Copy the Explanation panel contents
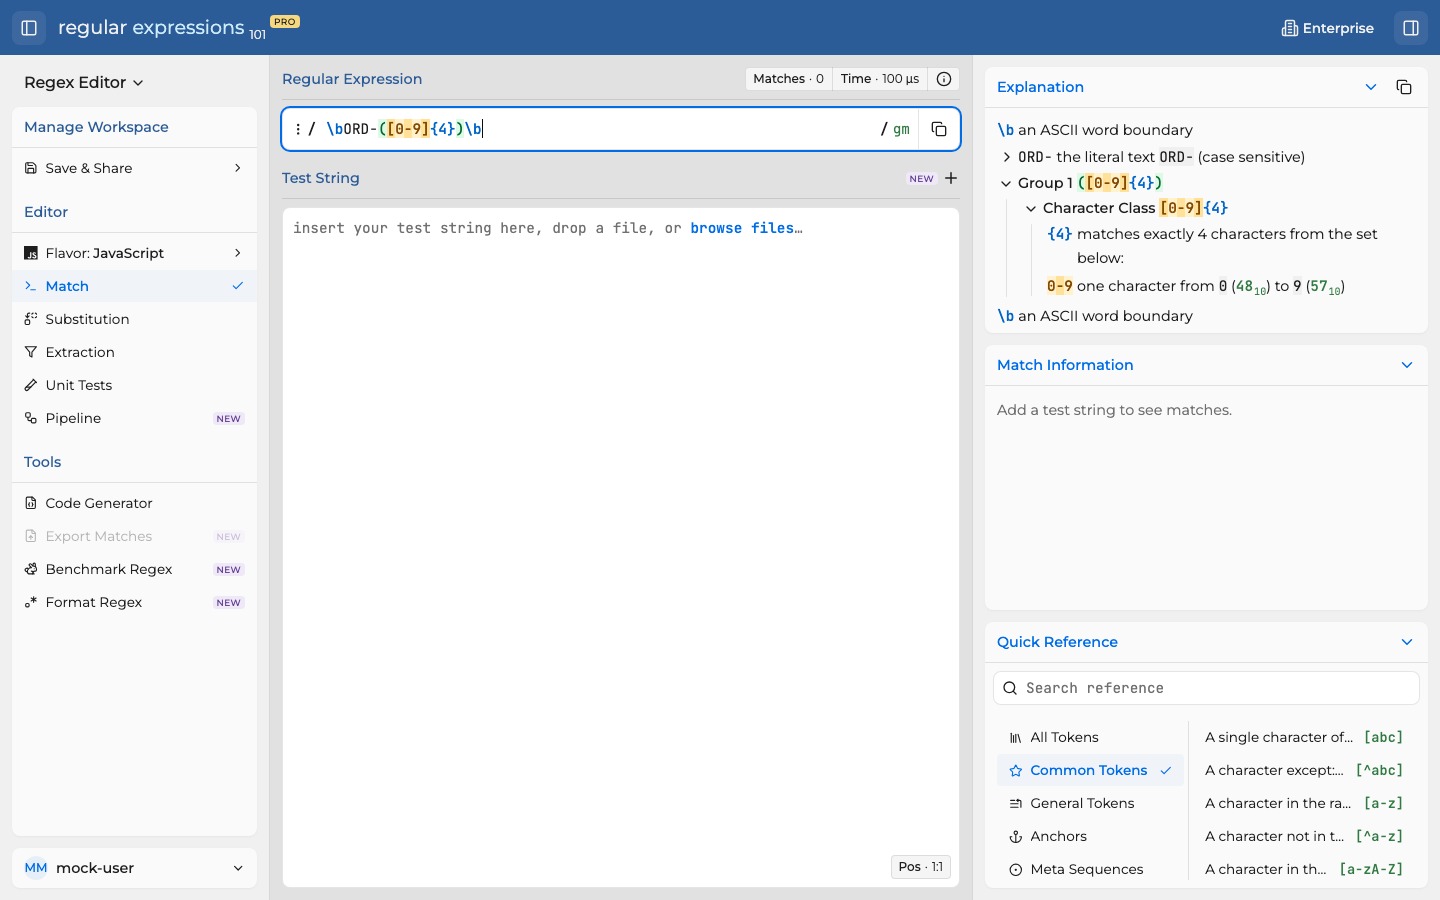This screenshot has width=1440, height=900. click(x=1404, y=87)
